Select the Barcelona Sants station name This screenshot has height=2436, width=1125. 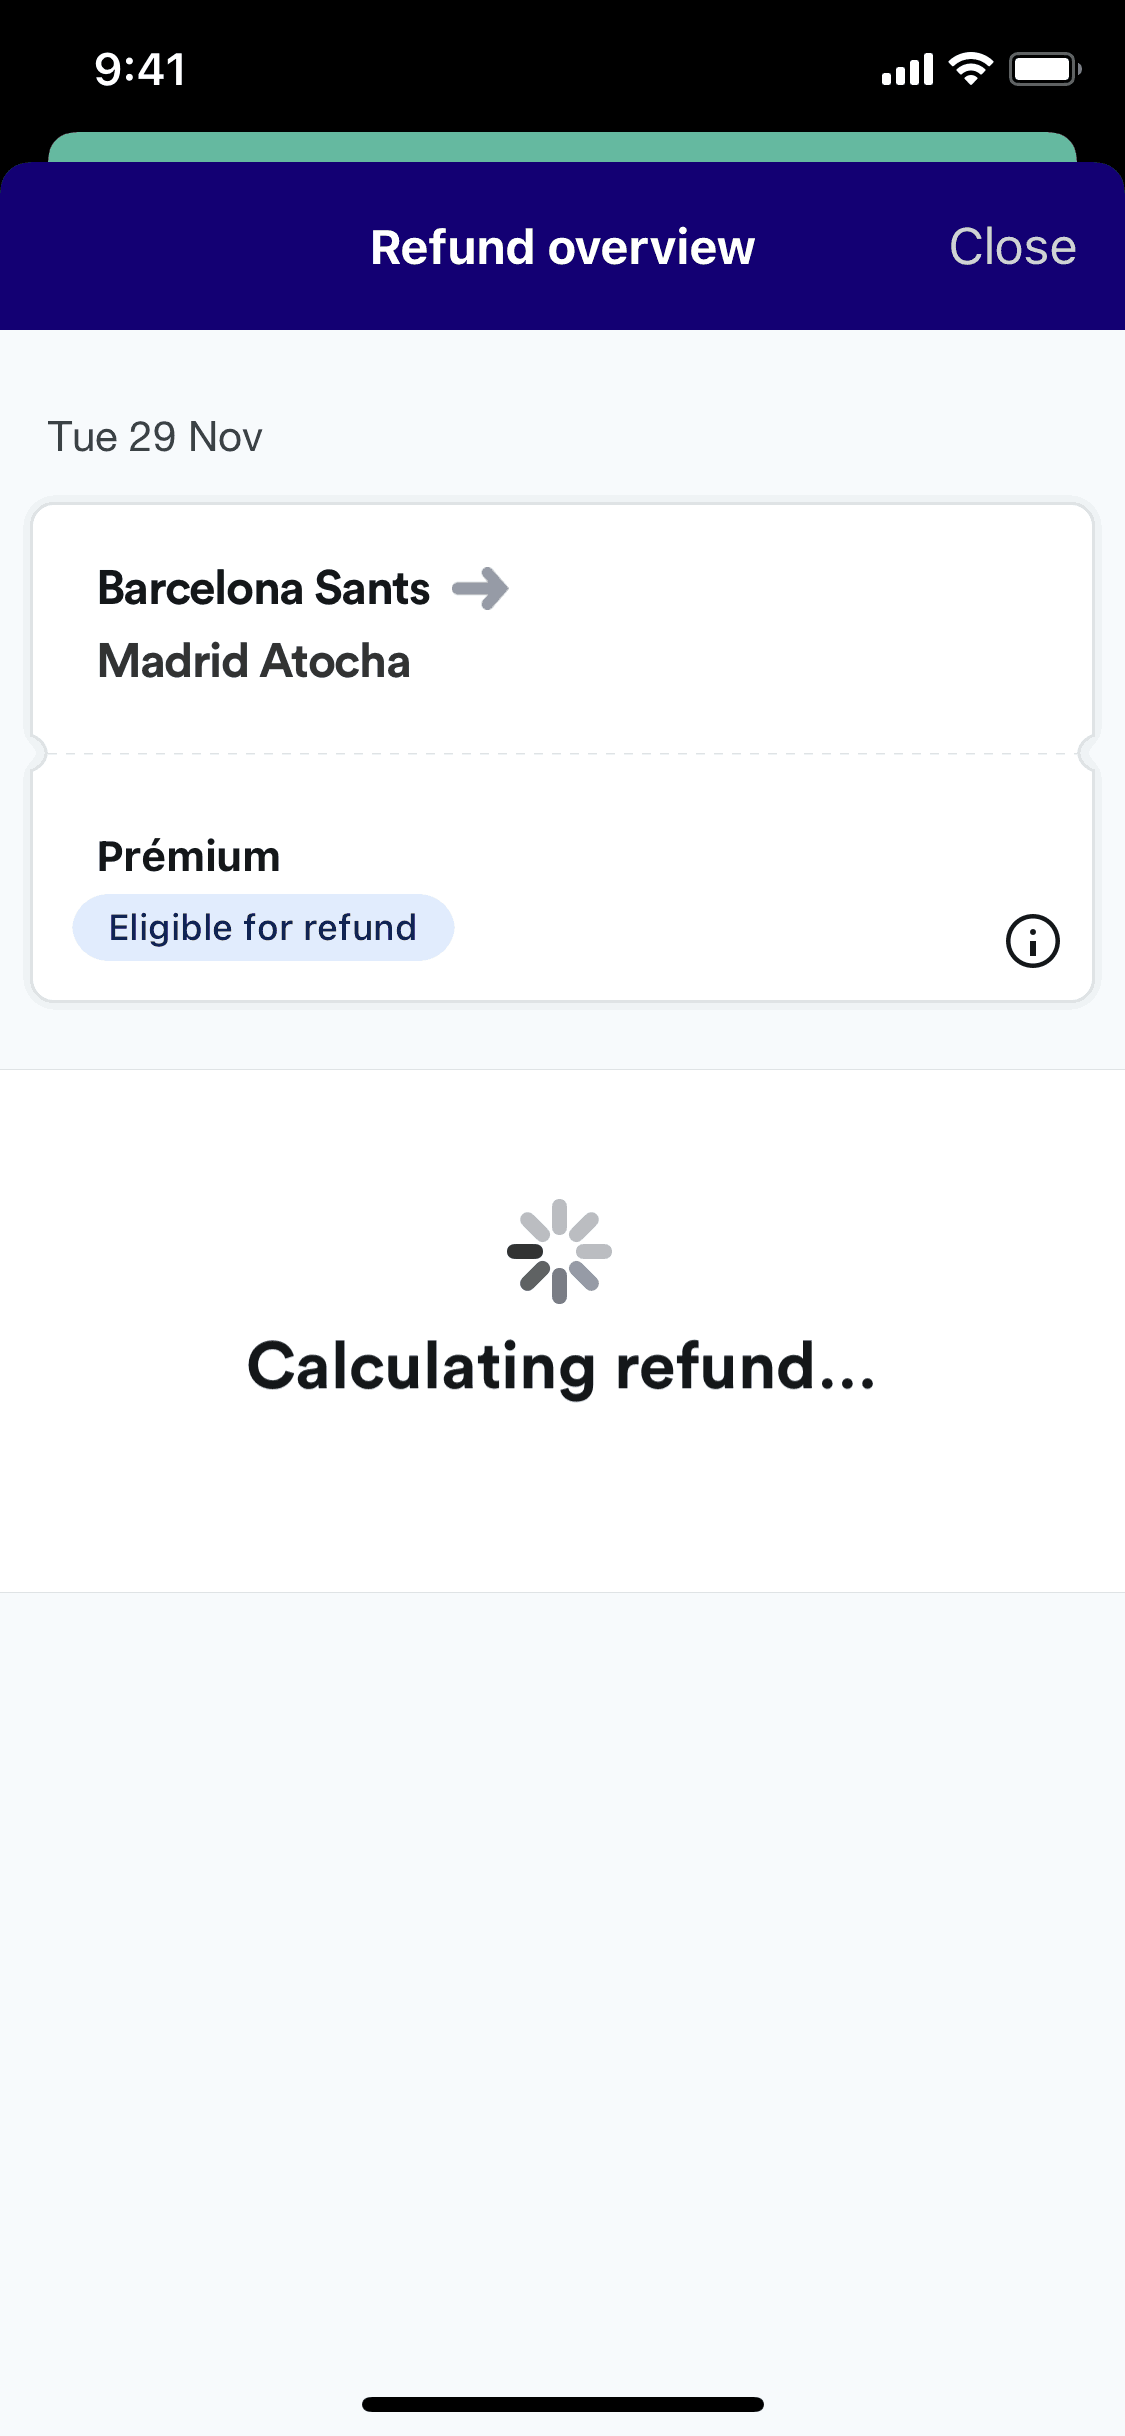[x=264, y=588]
